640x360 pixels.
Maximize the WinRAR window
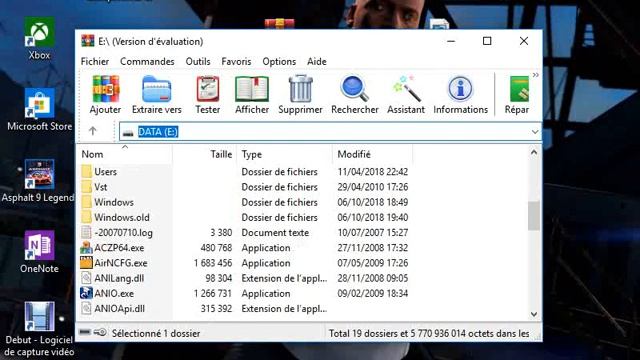click(x=487, y=41)
